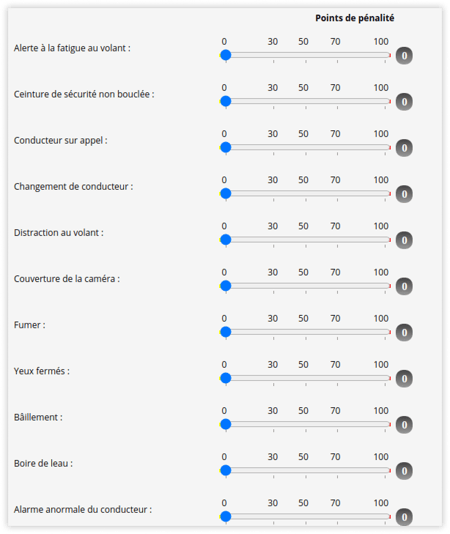Set Couverture de la caméra slider to 50

(306, 286)
